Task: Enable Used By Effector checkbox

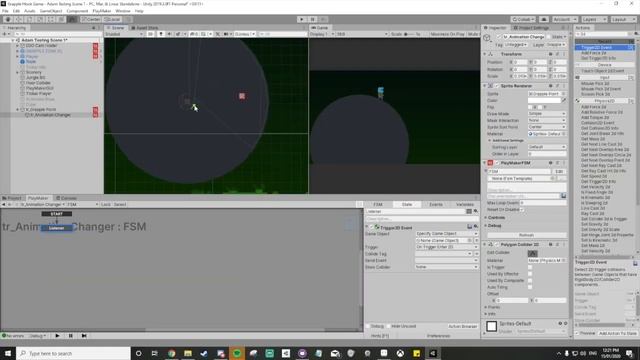Action: [x=530, y=274]
